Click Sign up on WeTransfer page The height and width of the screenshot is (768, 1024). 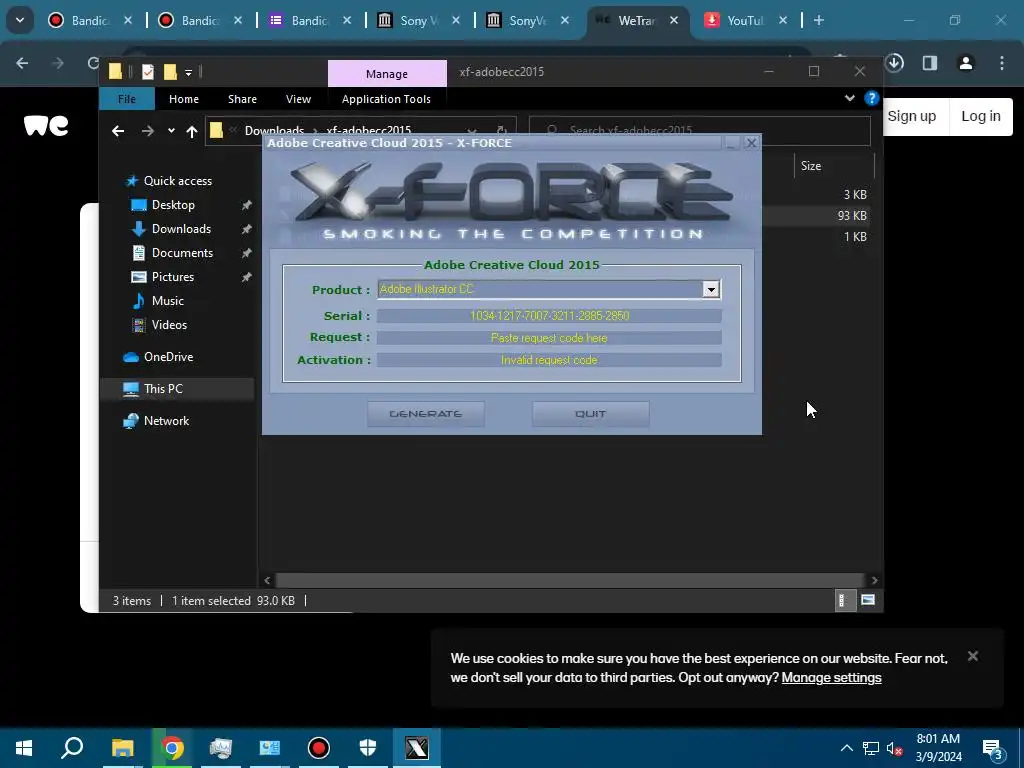click(912, 116)
